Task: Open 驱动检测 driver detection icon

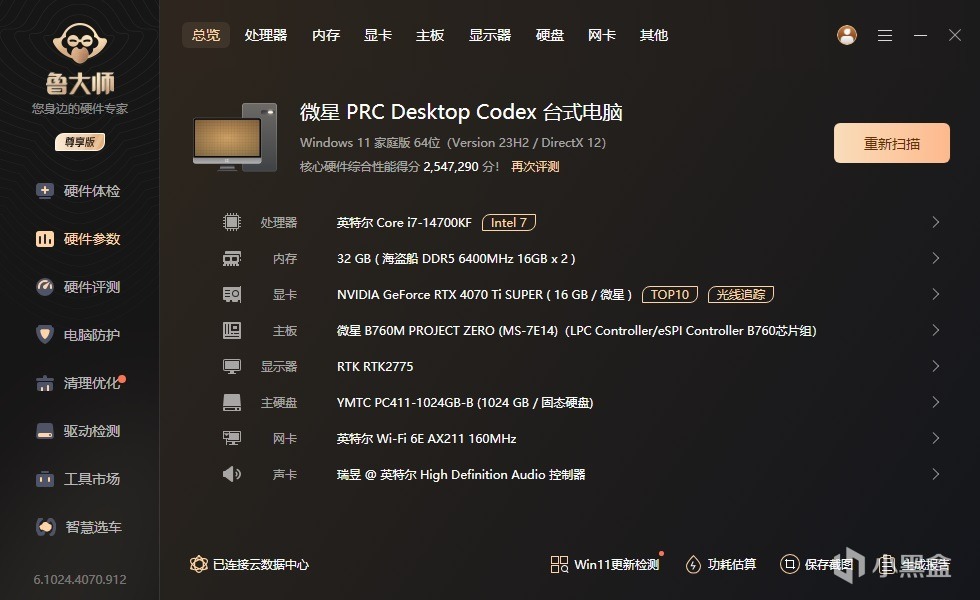Action: (45, 431)
